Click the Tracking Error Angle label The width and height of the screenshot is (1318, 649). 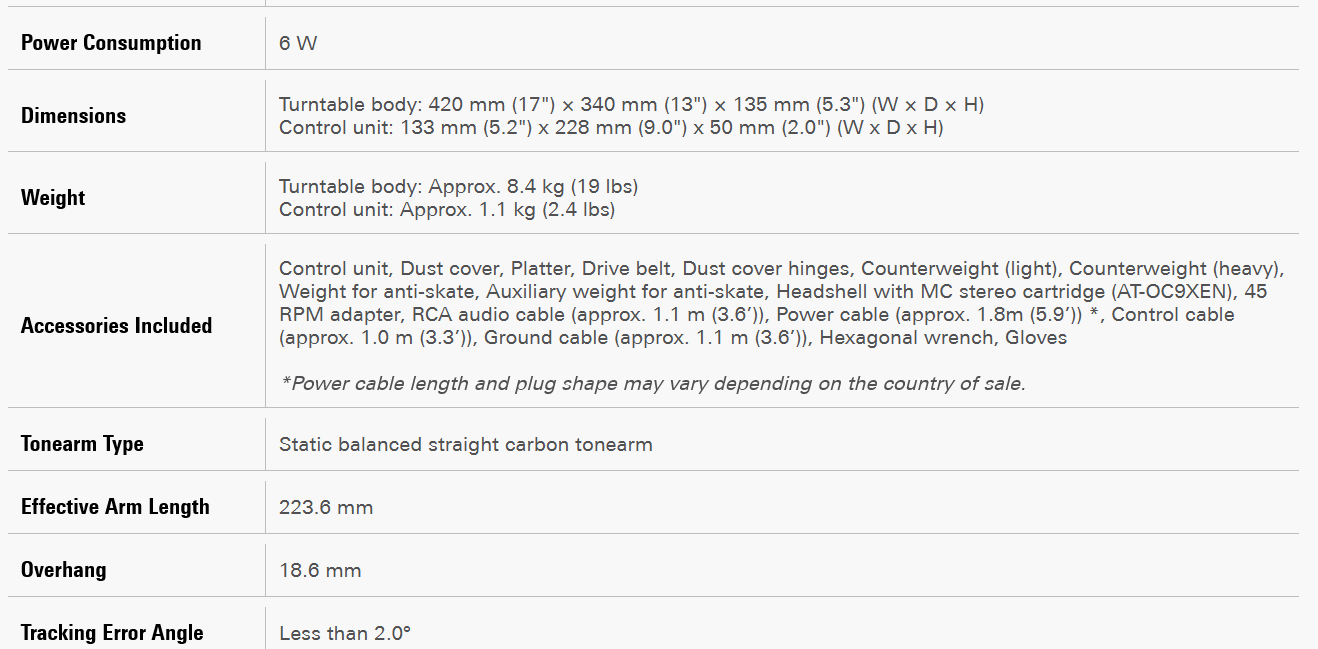click(112, 633)
